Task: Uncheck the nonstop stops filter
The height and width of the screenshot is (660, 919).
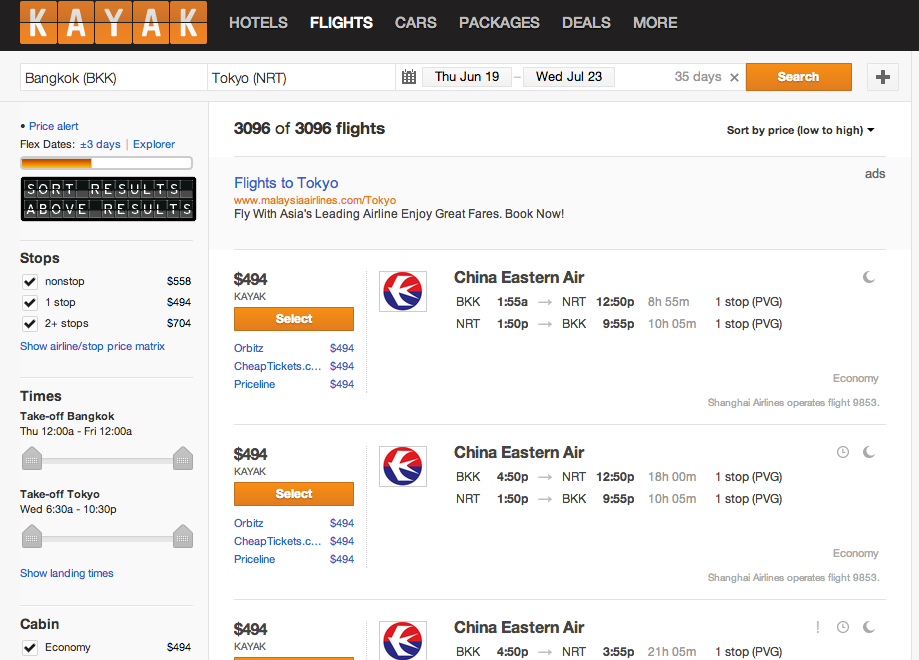Action: [30, 282]
